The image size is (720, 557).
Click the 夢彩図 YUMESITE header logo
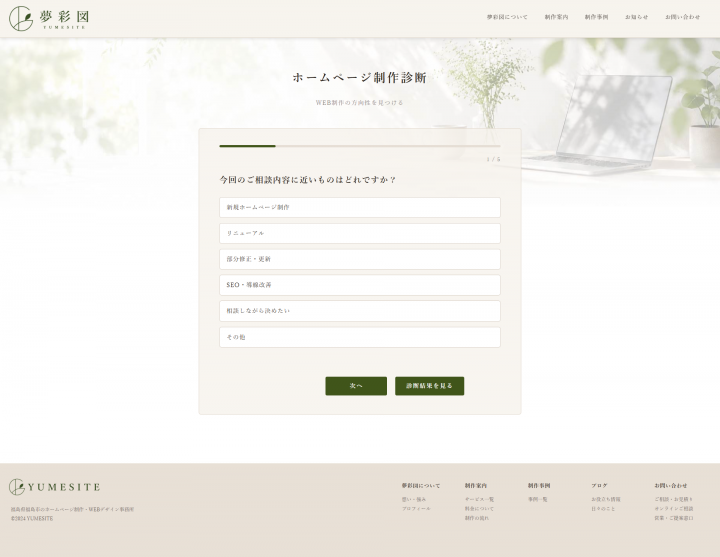(49, 18)
